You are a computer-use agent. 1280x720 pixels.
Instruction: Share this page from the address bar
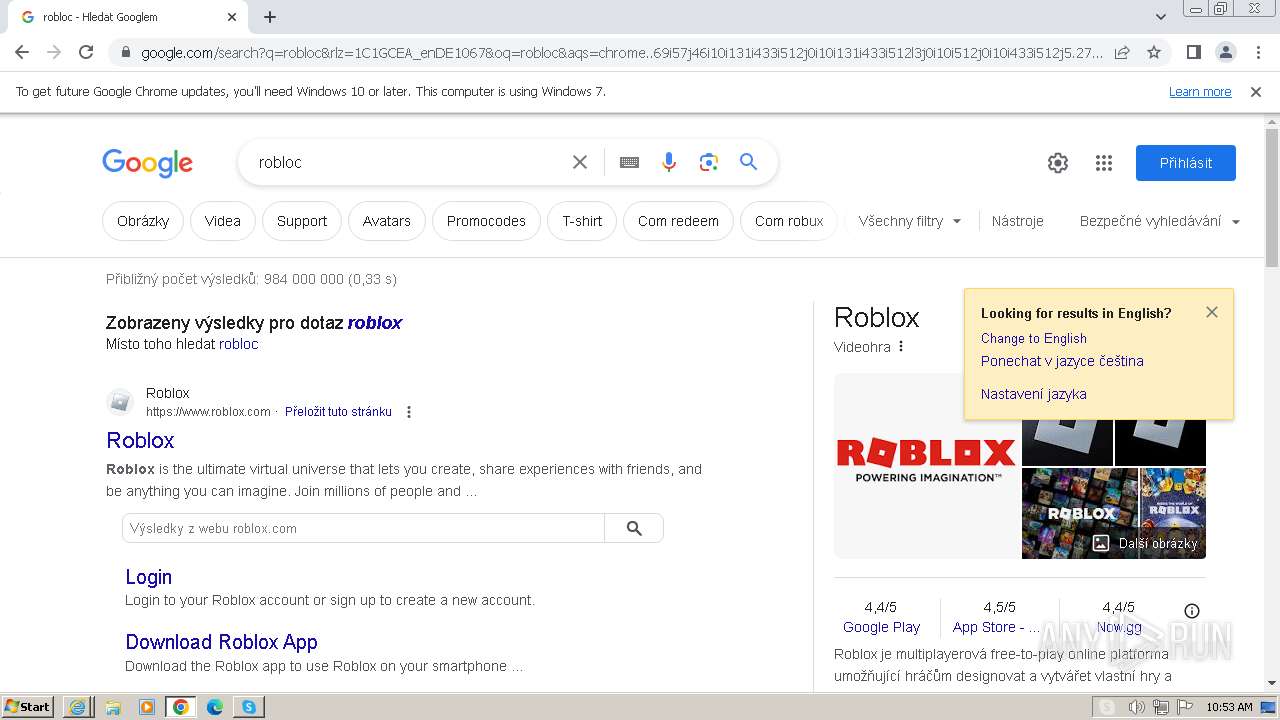tap(1122, 52)
